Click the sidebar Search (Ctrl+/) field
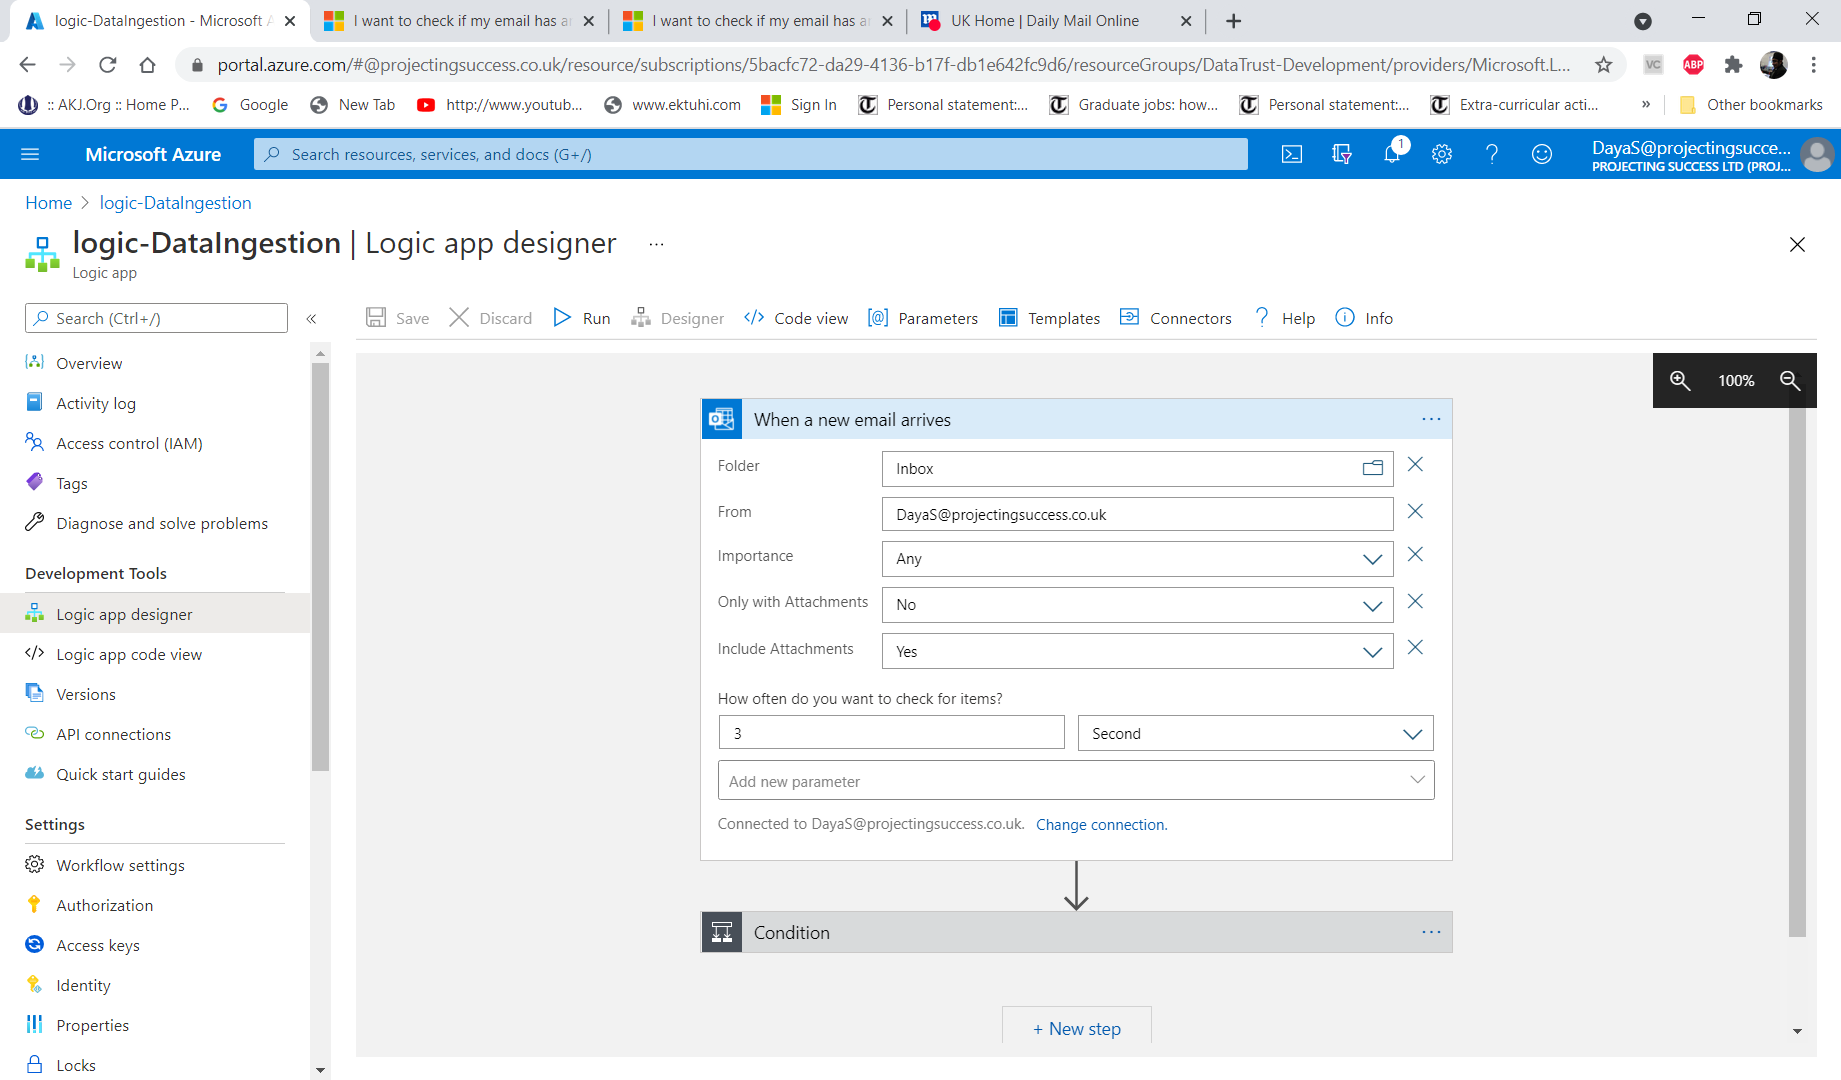This screenshot has width=1841, height=1080. 156,318
